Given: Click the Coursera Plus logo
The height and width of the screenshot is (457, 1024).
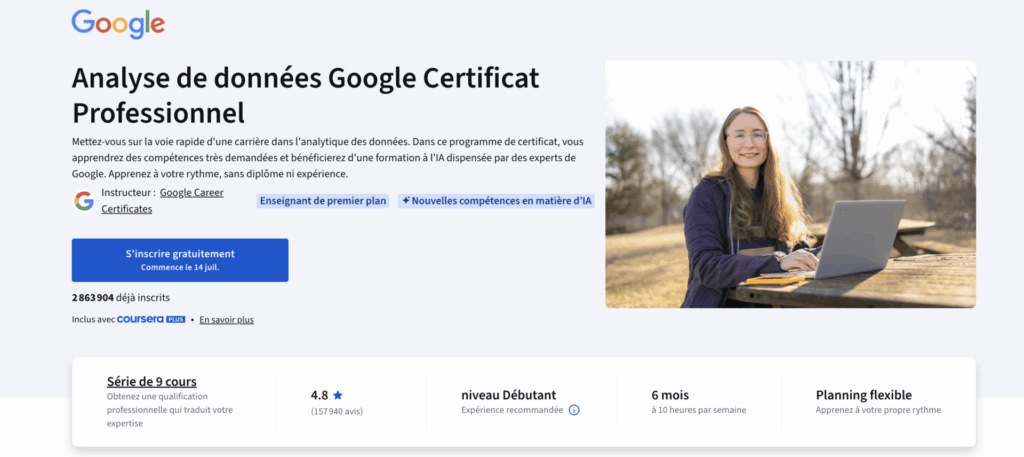Looking at the screenshot, I should tap(151, 319).
